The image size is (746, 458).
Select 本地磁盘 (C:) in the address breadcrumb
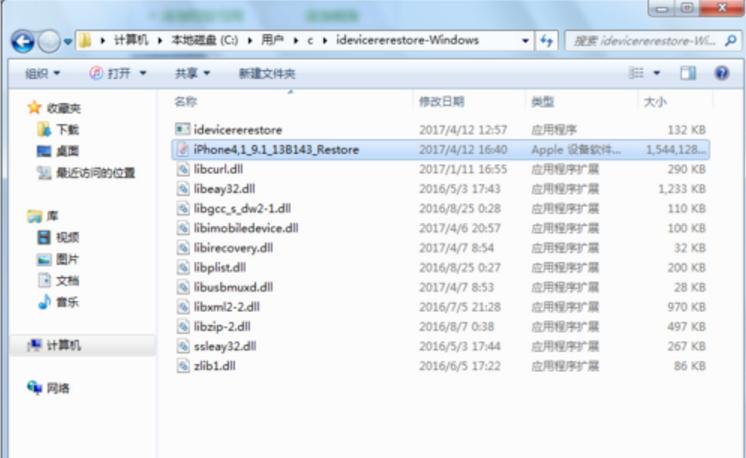point(205,40)
